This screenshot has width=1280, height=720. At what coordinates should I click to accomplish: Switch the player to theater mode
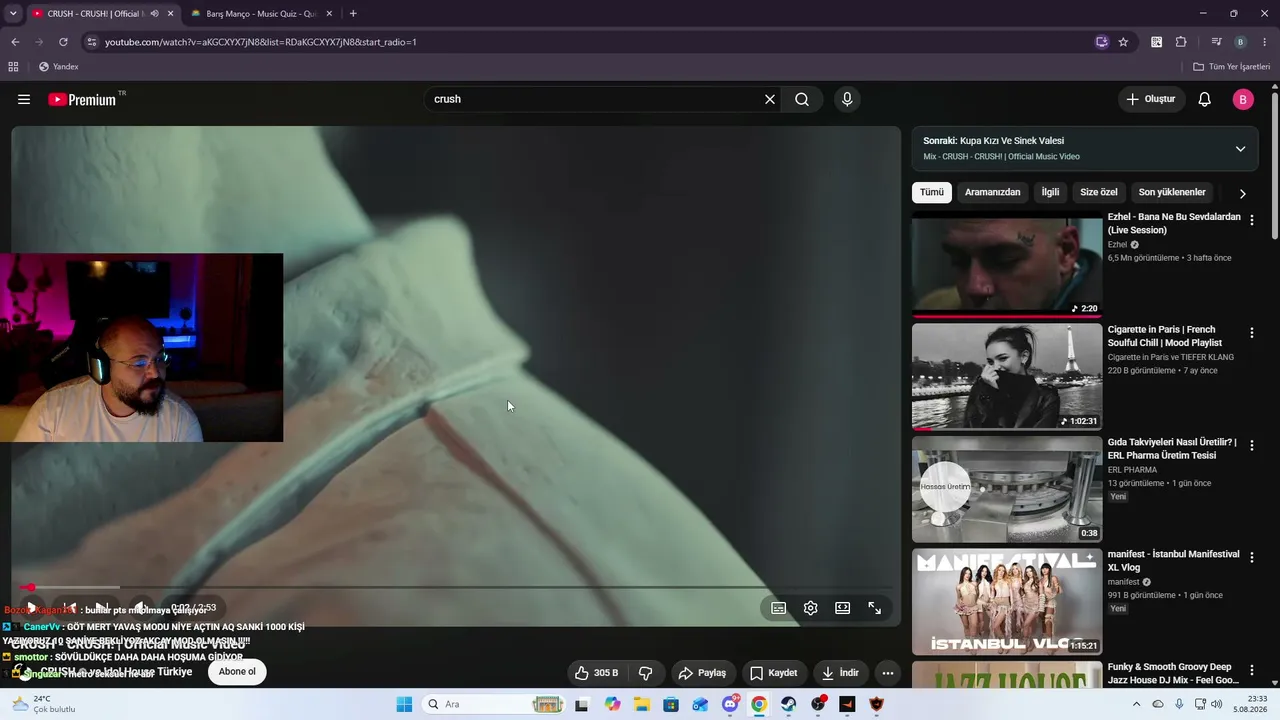click(x=843, y=608)
